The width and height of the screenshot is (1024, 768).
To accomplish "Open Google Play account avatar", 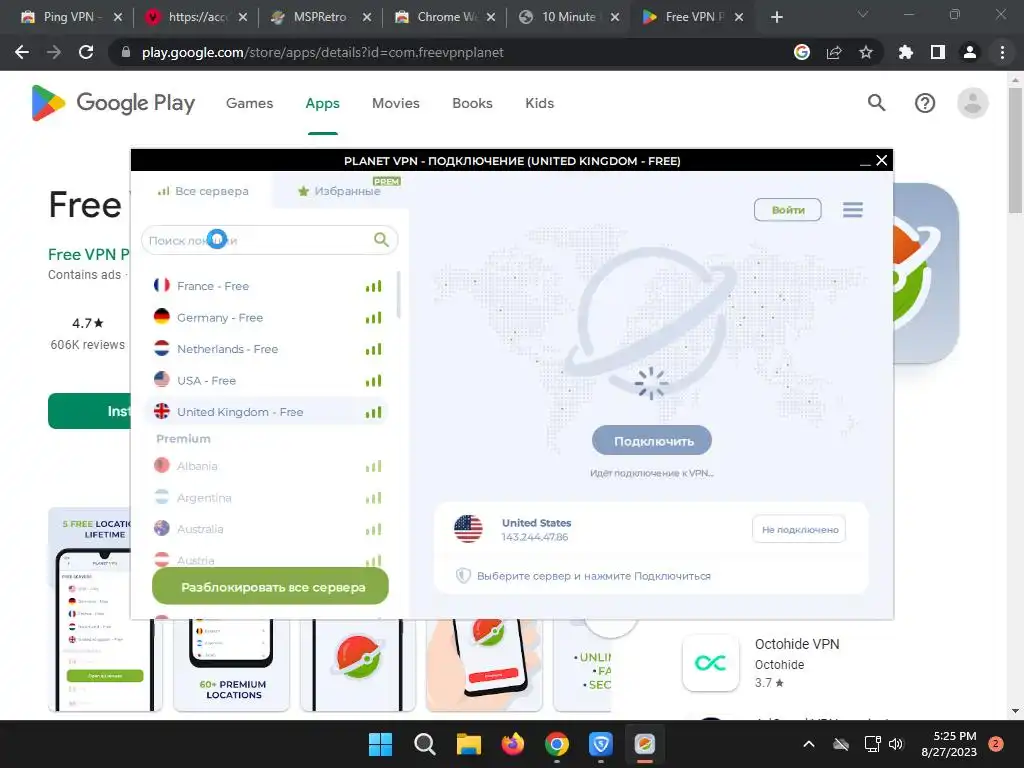I will tap(972, 103).
